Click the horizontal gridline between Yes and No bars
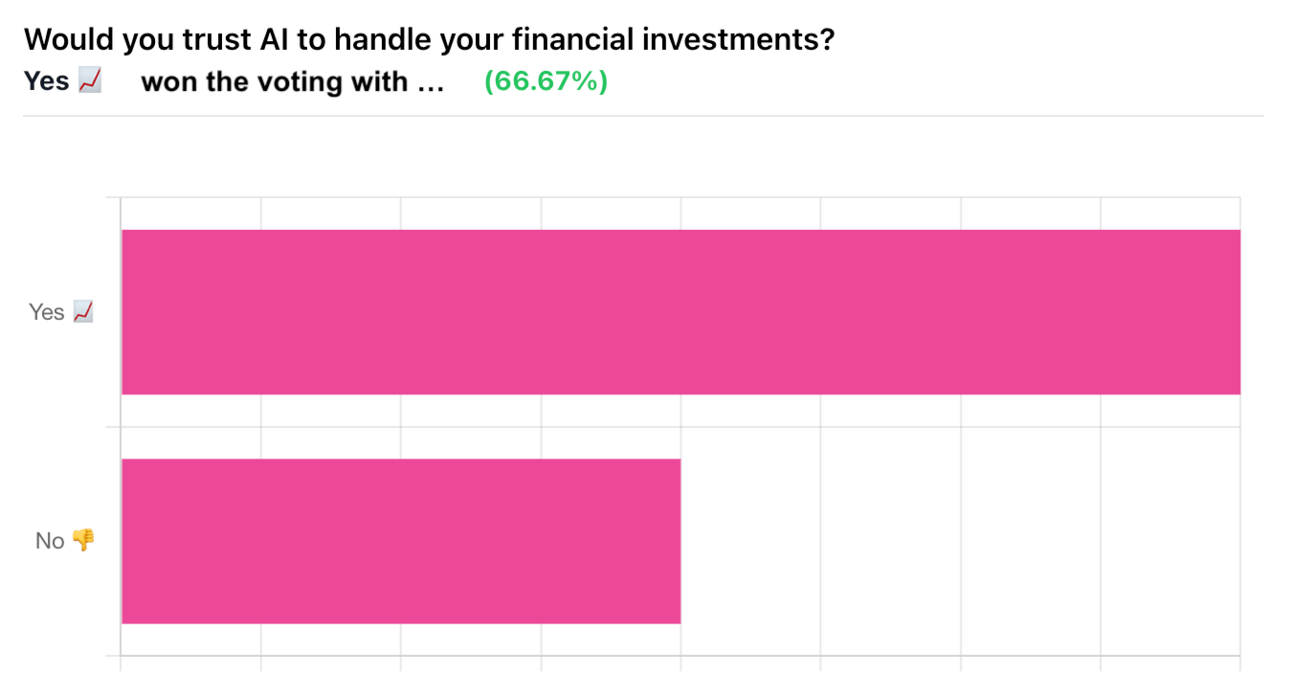 point(680,427)
